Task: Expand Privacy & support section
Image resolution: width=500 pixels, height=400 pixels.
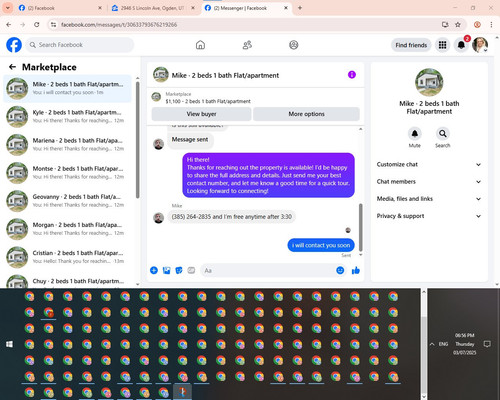Action: point(429,216)
